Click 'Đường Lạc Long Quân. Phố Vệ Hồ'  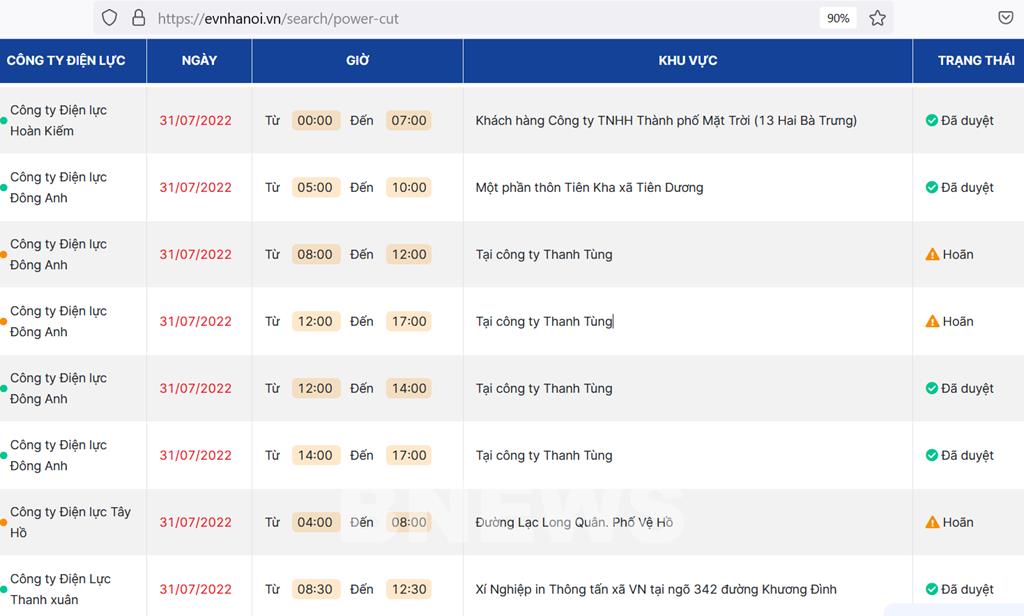[x=574, y=522]
